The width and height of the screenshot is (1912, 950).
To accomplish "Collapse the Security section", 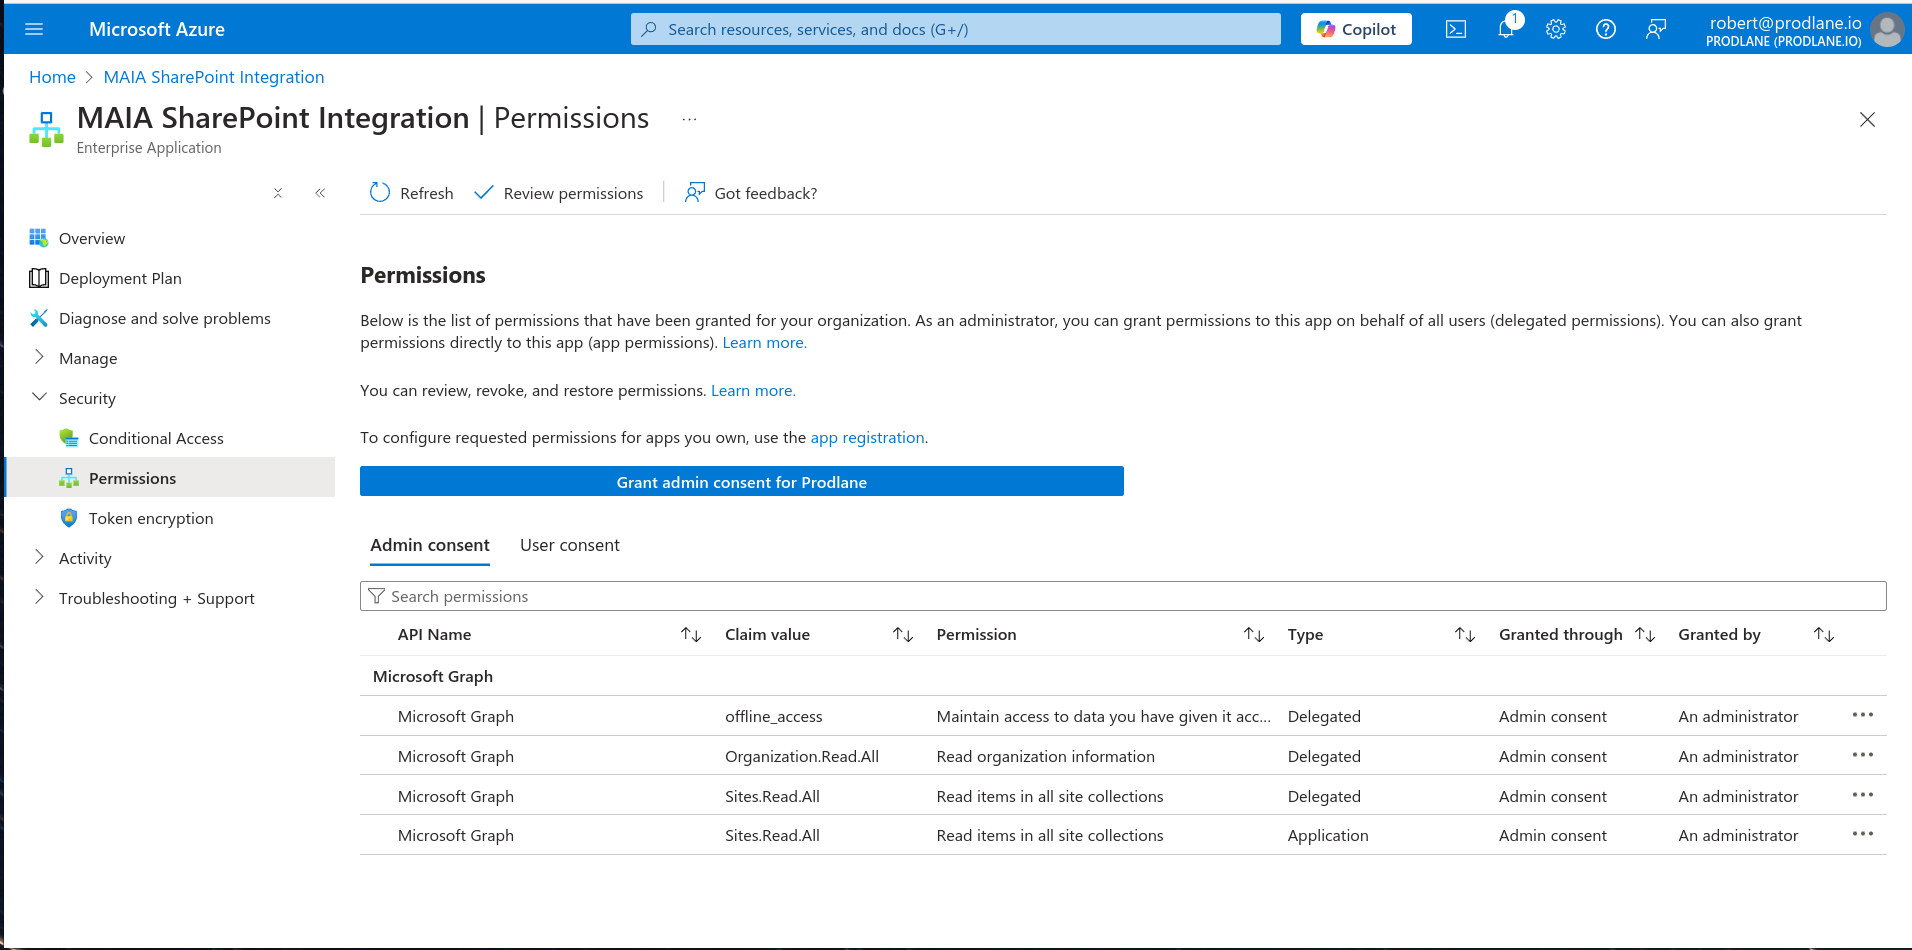I will tap(87, 398).
